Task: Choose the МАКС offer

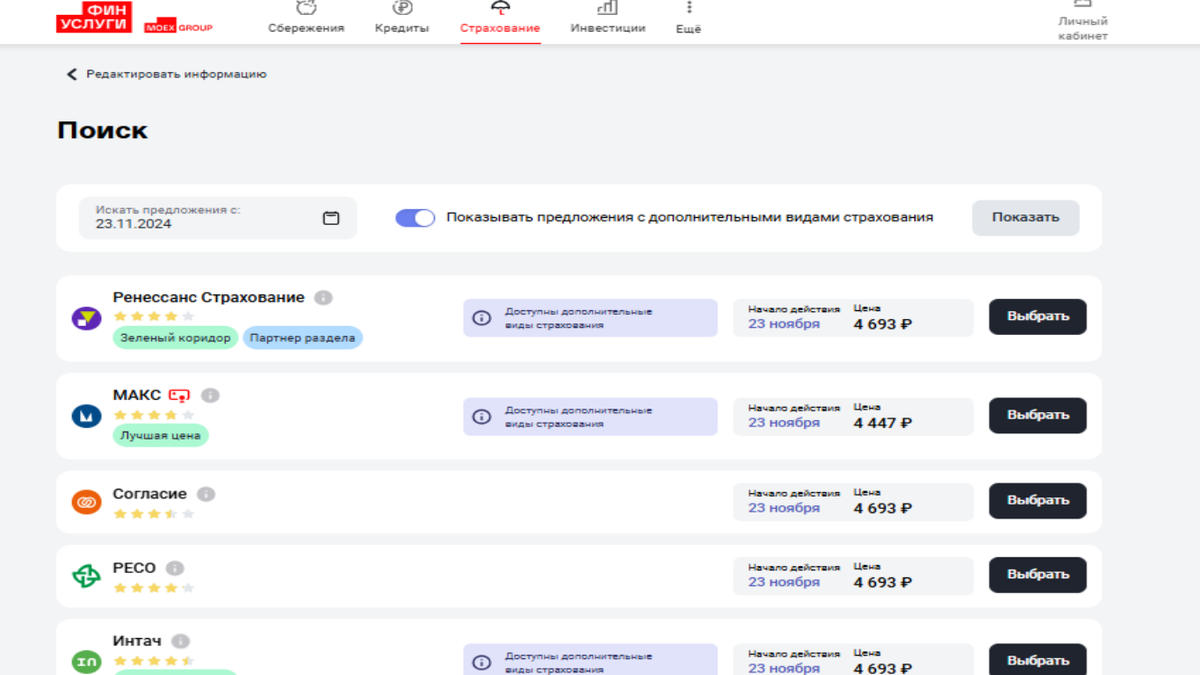Action: click(x=1038, y=415)
